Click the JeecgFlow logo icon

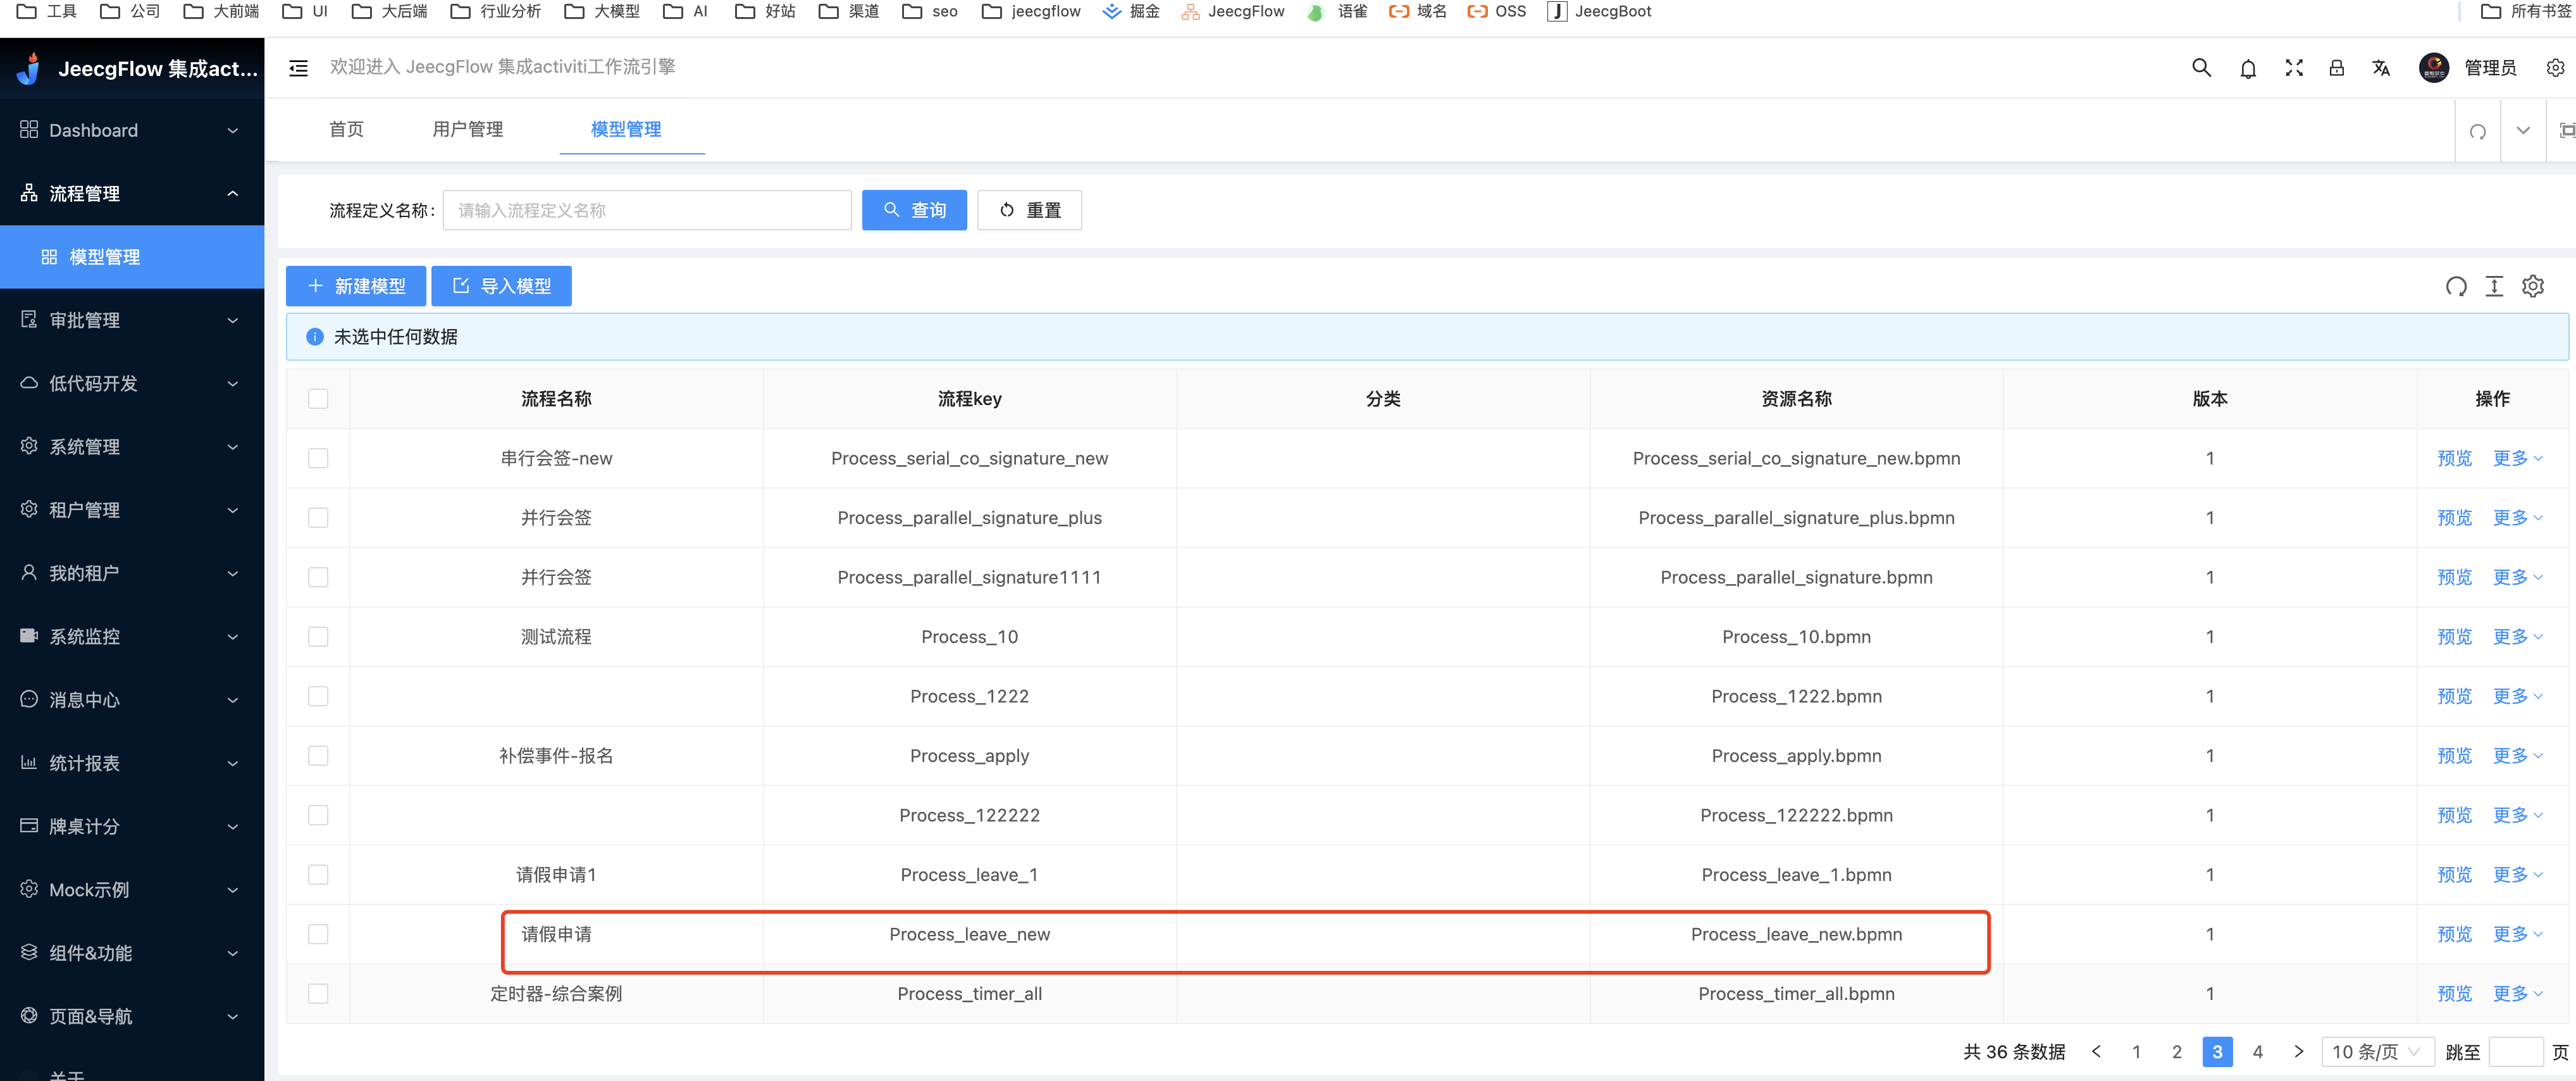[x=29, y=68]
